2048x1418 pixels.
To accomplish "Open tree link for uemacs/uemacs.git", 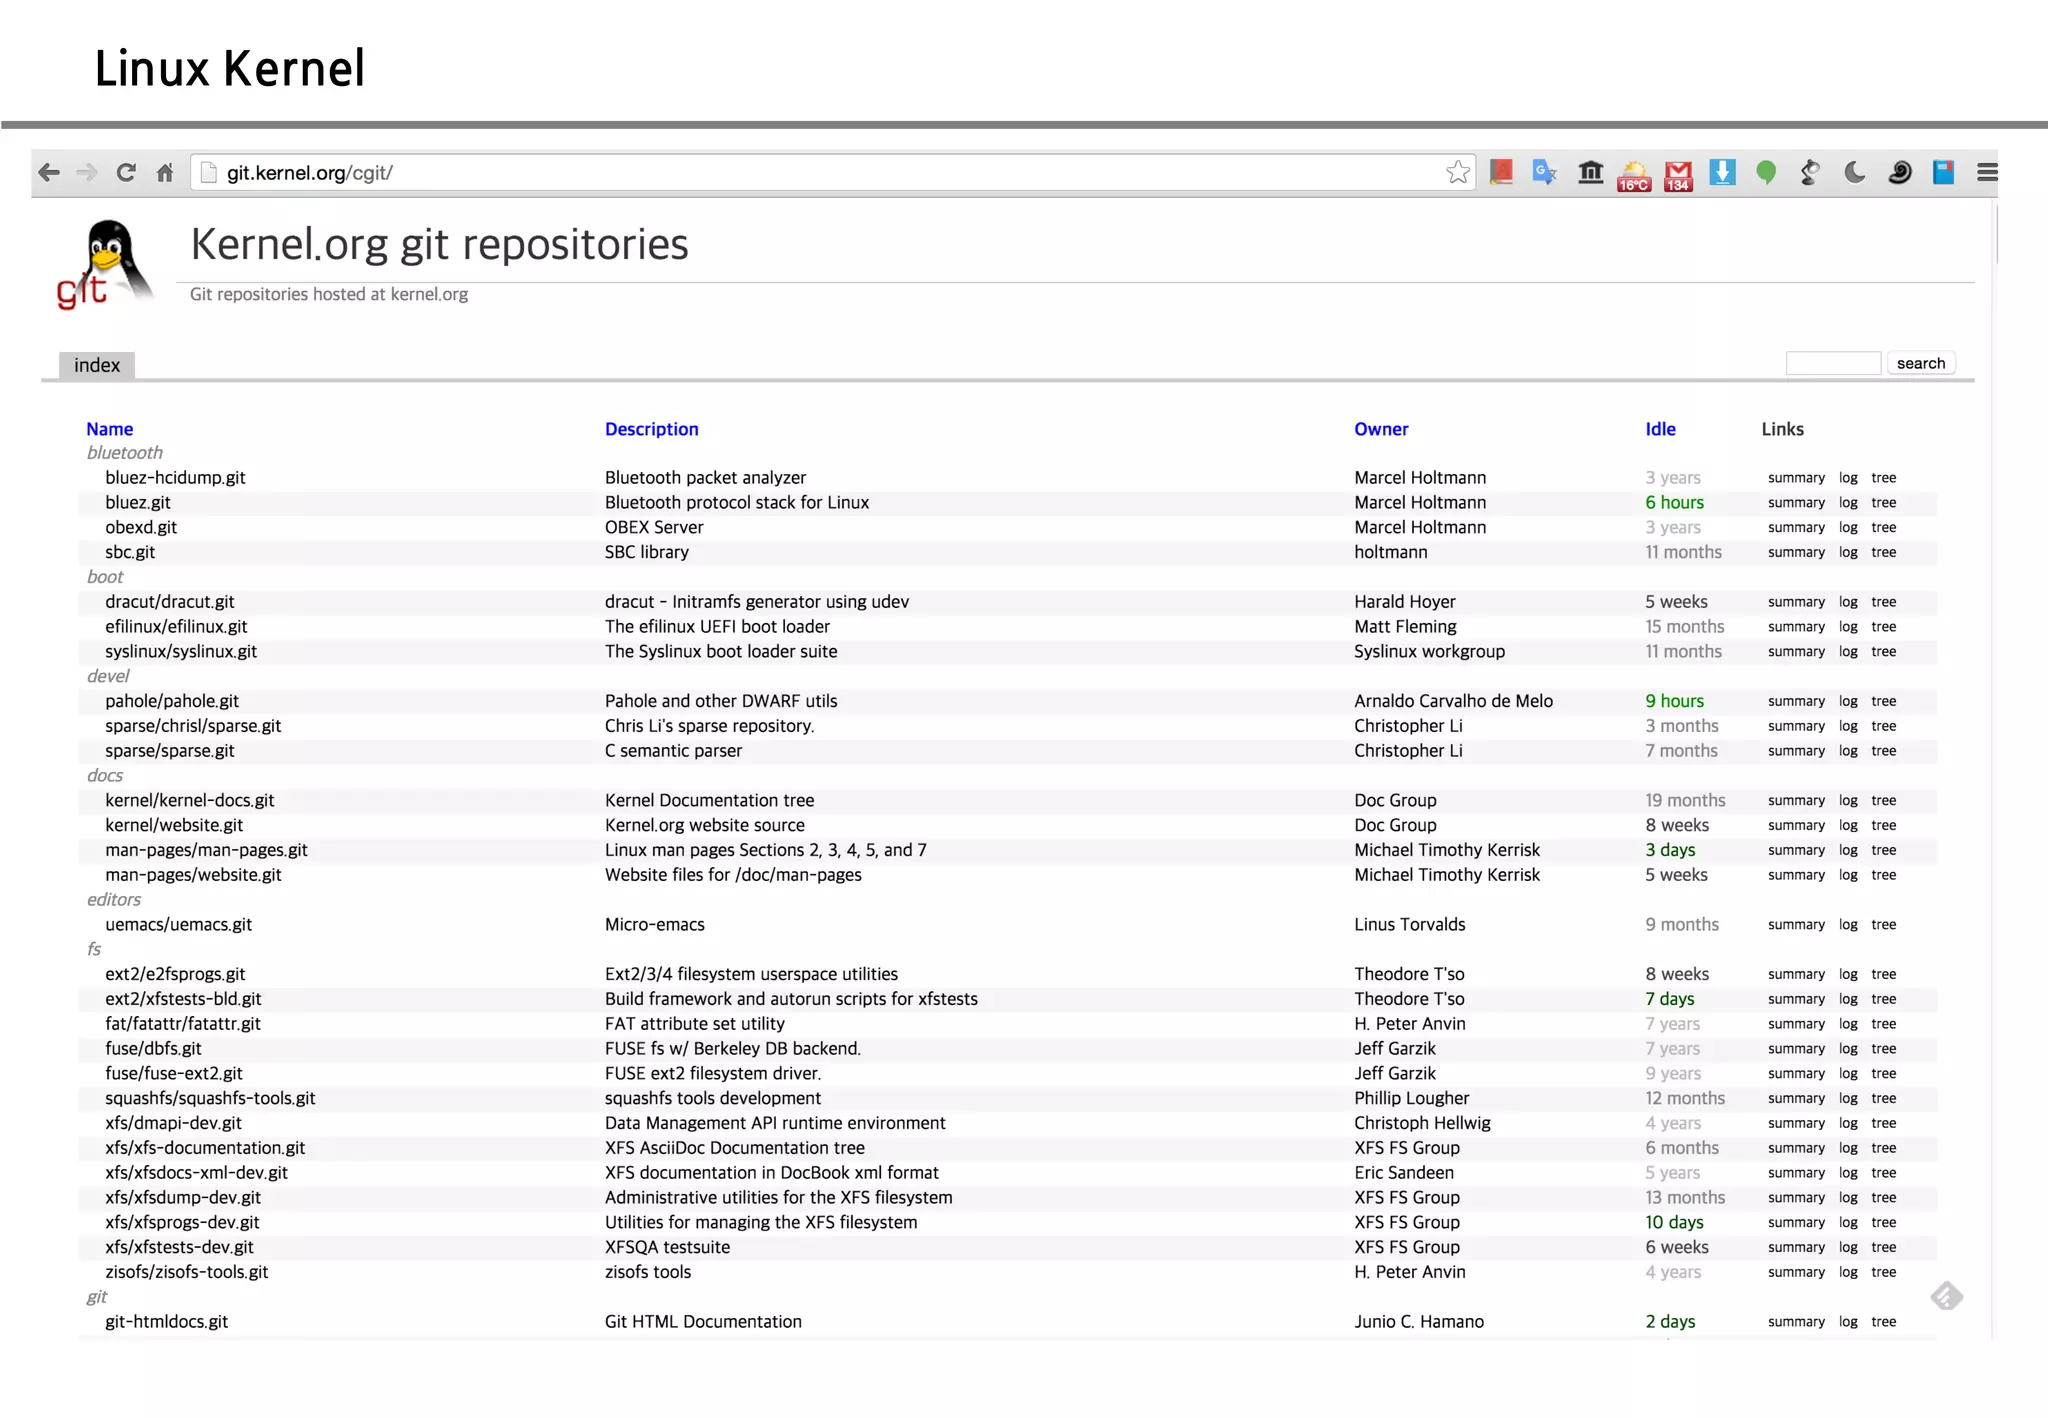I will (1884, 925).
